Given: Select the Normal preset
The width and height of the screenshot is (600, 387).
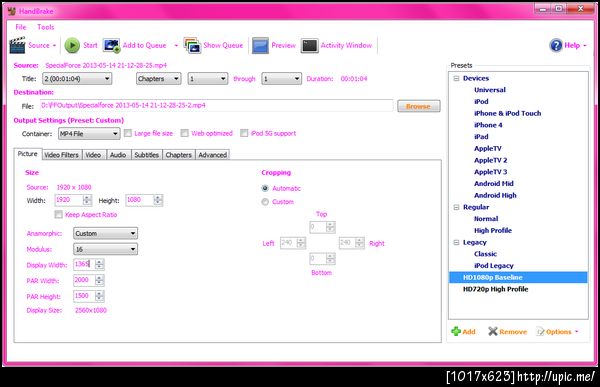Looking at the screenshot, I should point(486,219).
